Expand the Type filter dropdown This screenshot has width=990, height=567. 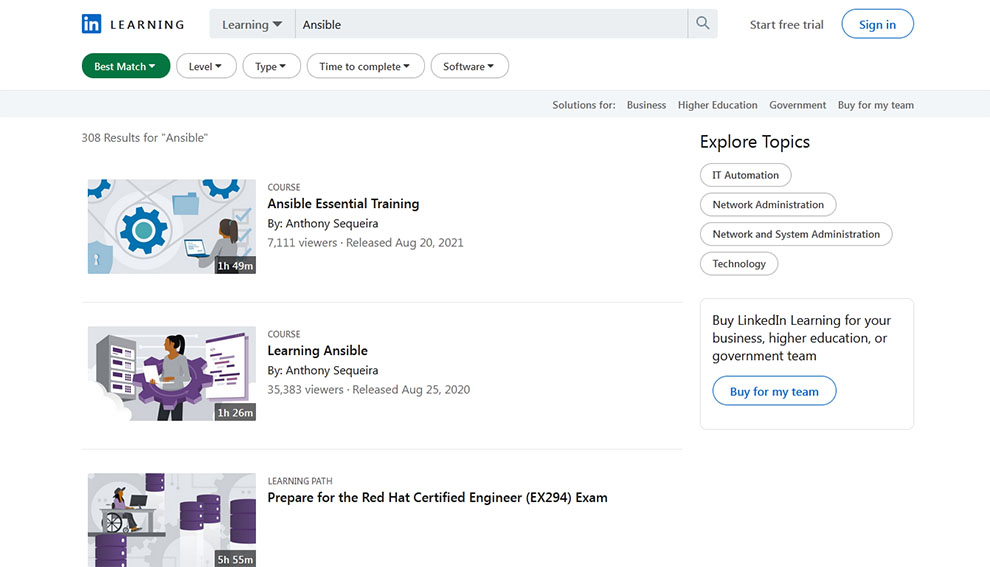[271, 66]
